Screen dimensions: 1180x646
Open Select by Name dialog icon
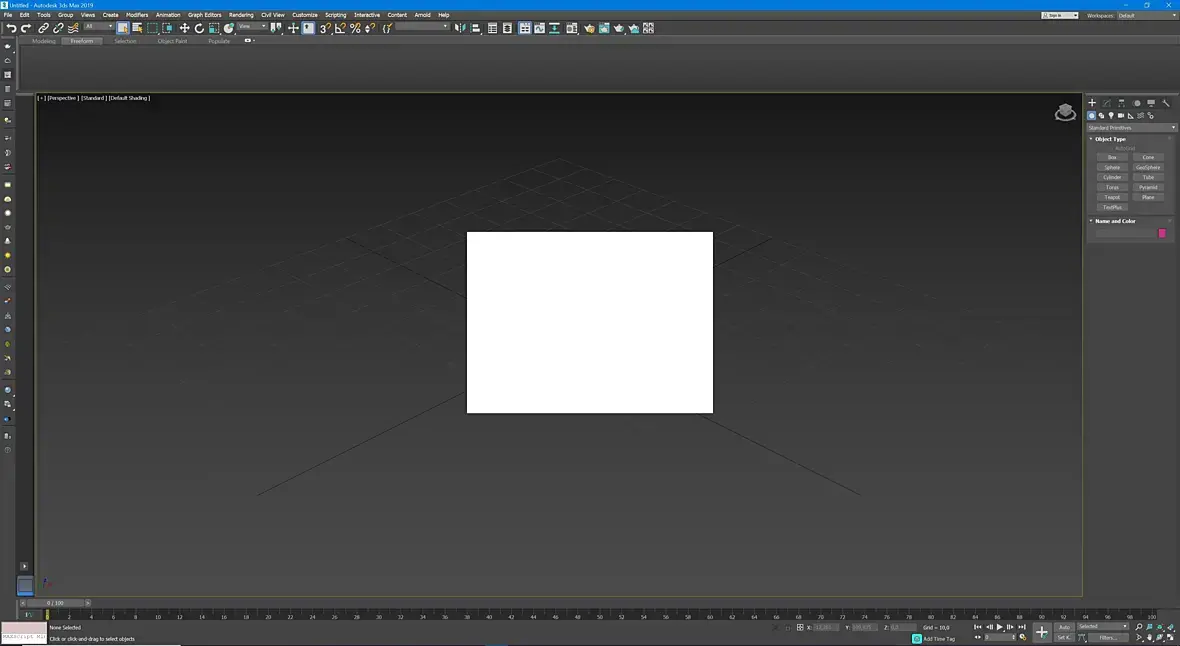pos(137,28)
